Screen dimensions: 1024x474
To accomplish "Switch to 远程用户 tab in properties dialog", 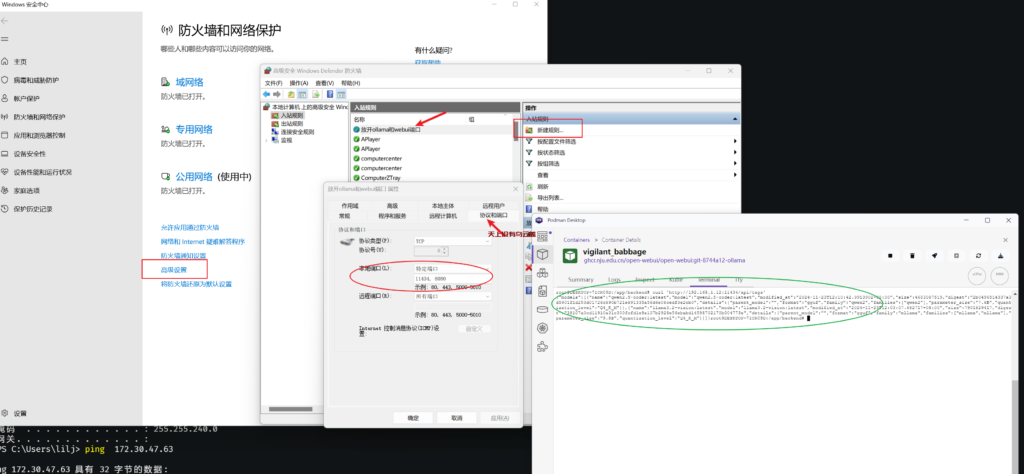I will click(493, 206).
